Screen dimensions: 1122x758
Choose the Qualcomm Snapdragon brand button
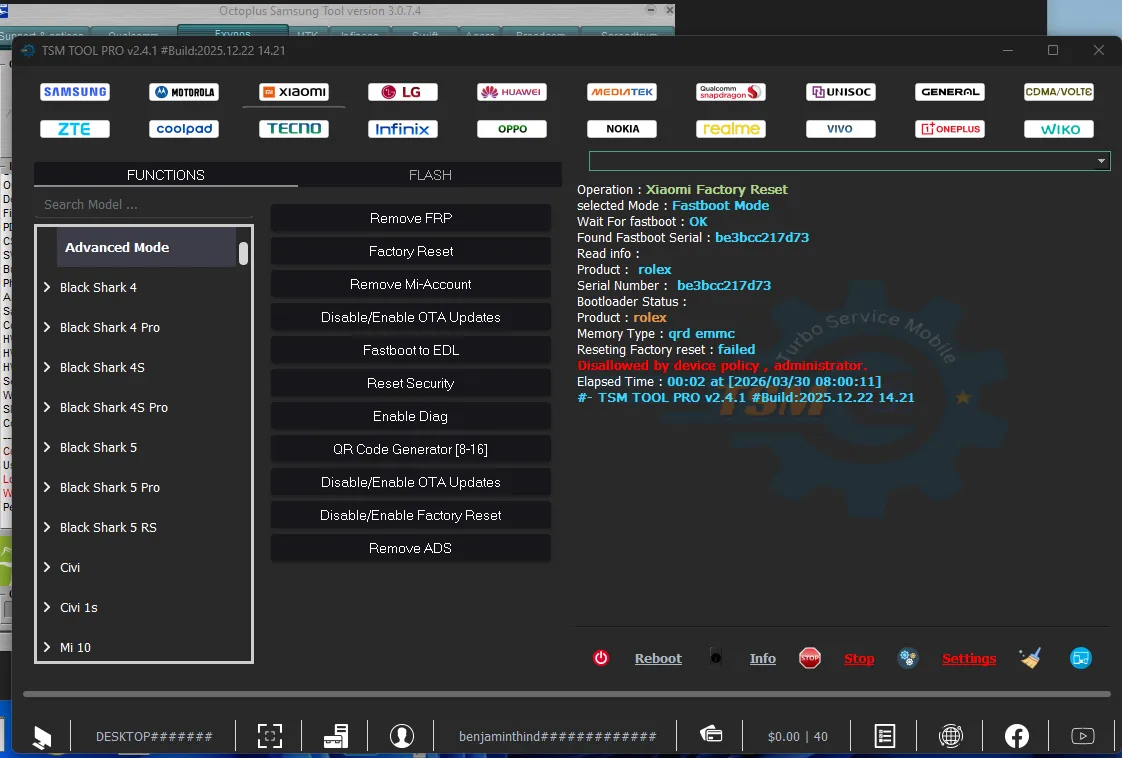point(731,92)
